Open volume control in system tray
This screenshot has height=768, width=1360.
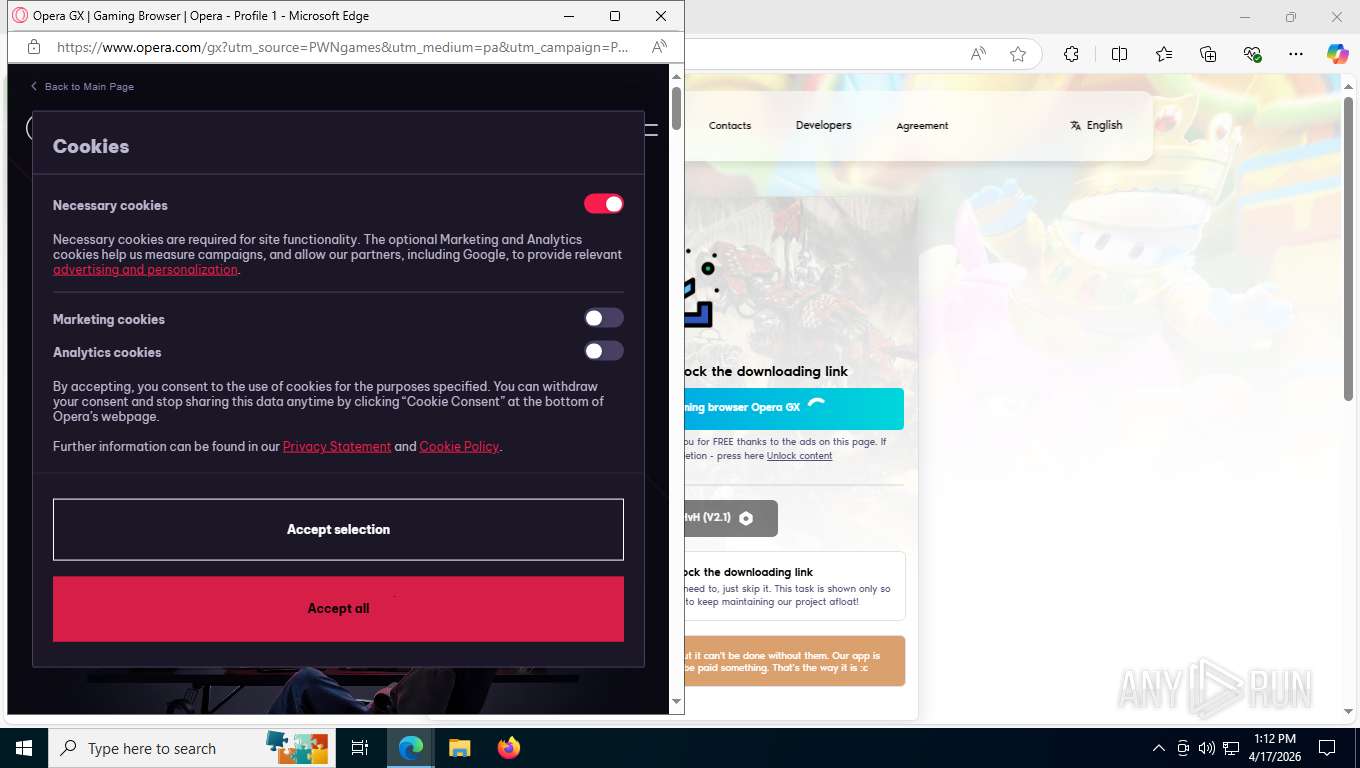coord(1207,748)
